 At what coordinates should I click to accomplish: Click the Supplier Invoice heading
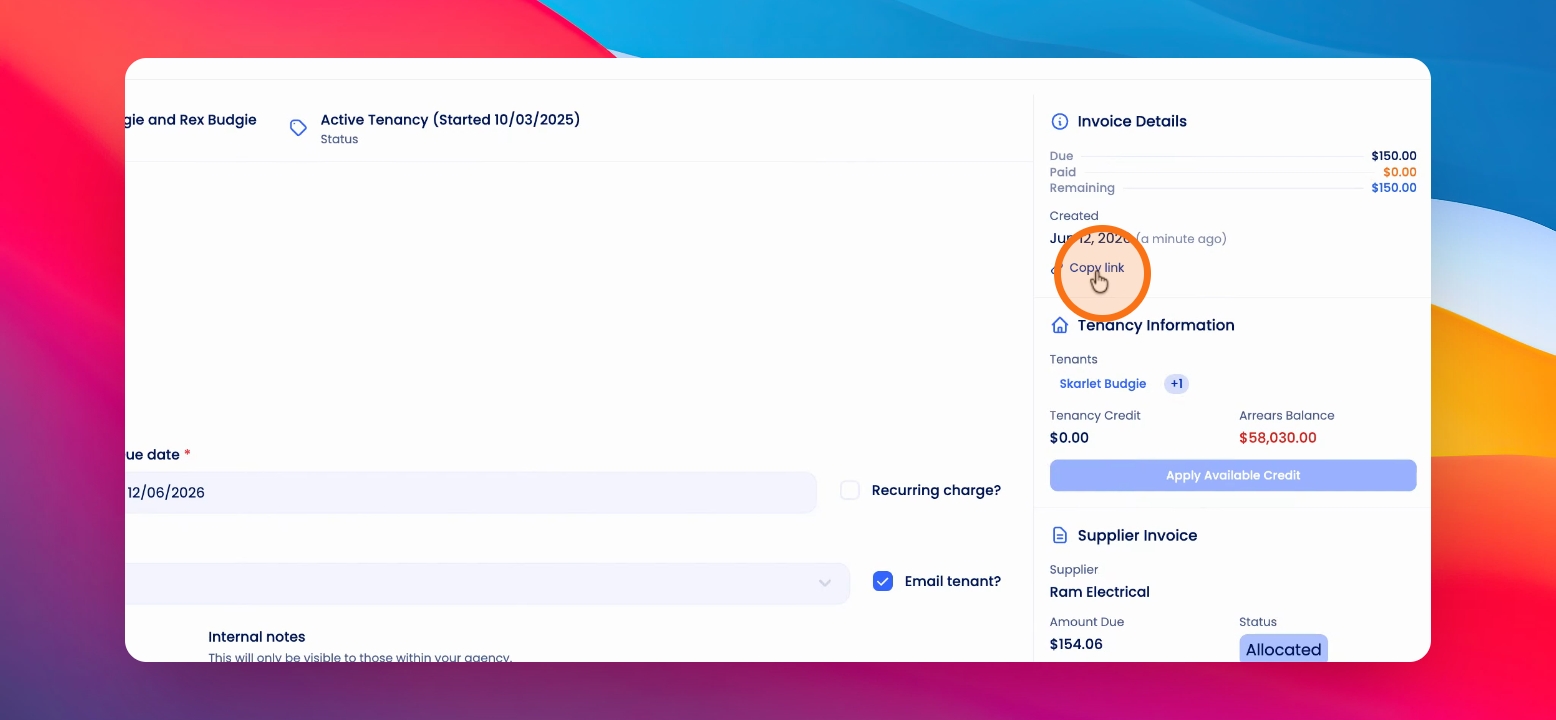coord(1137,535)
